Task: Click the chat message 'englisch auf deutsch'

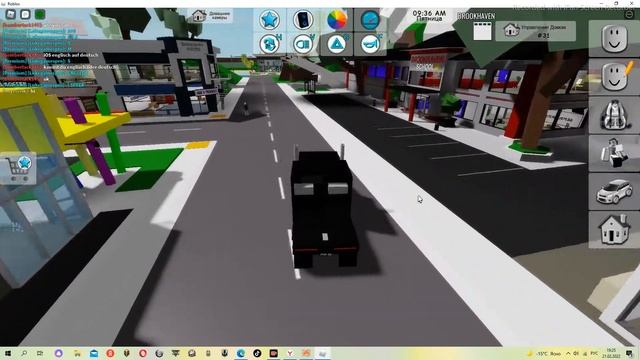Action: (74, 55)
